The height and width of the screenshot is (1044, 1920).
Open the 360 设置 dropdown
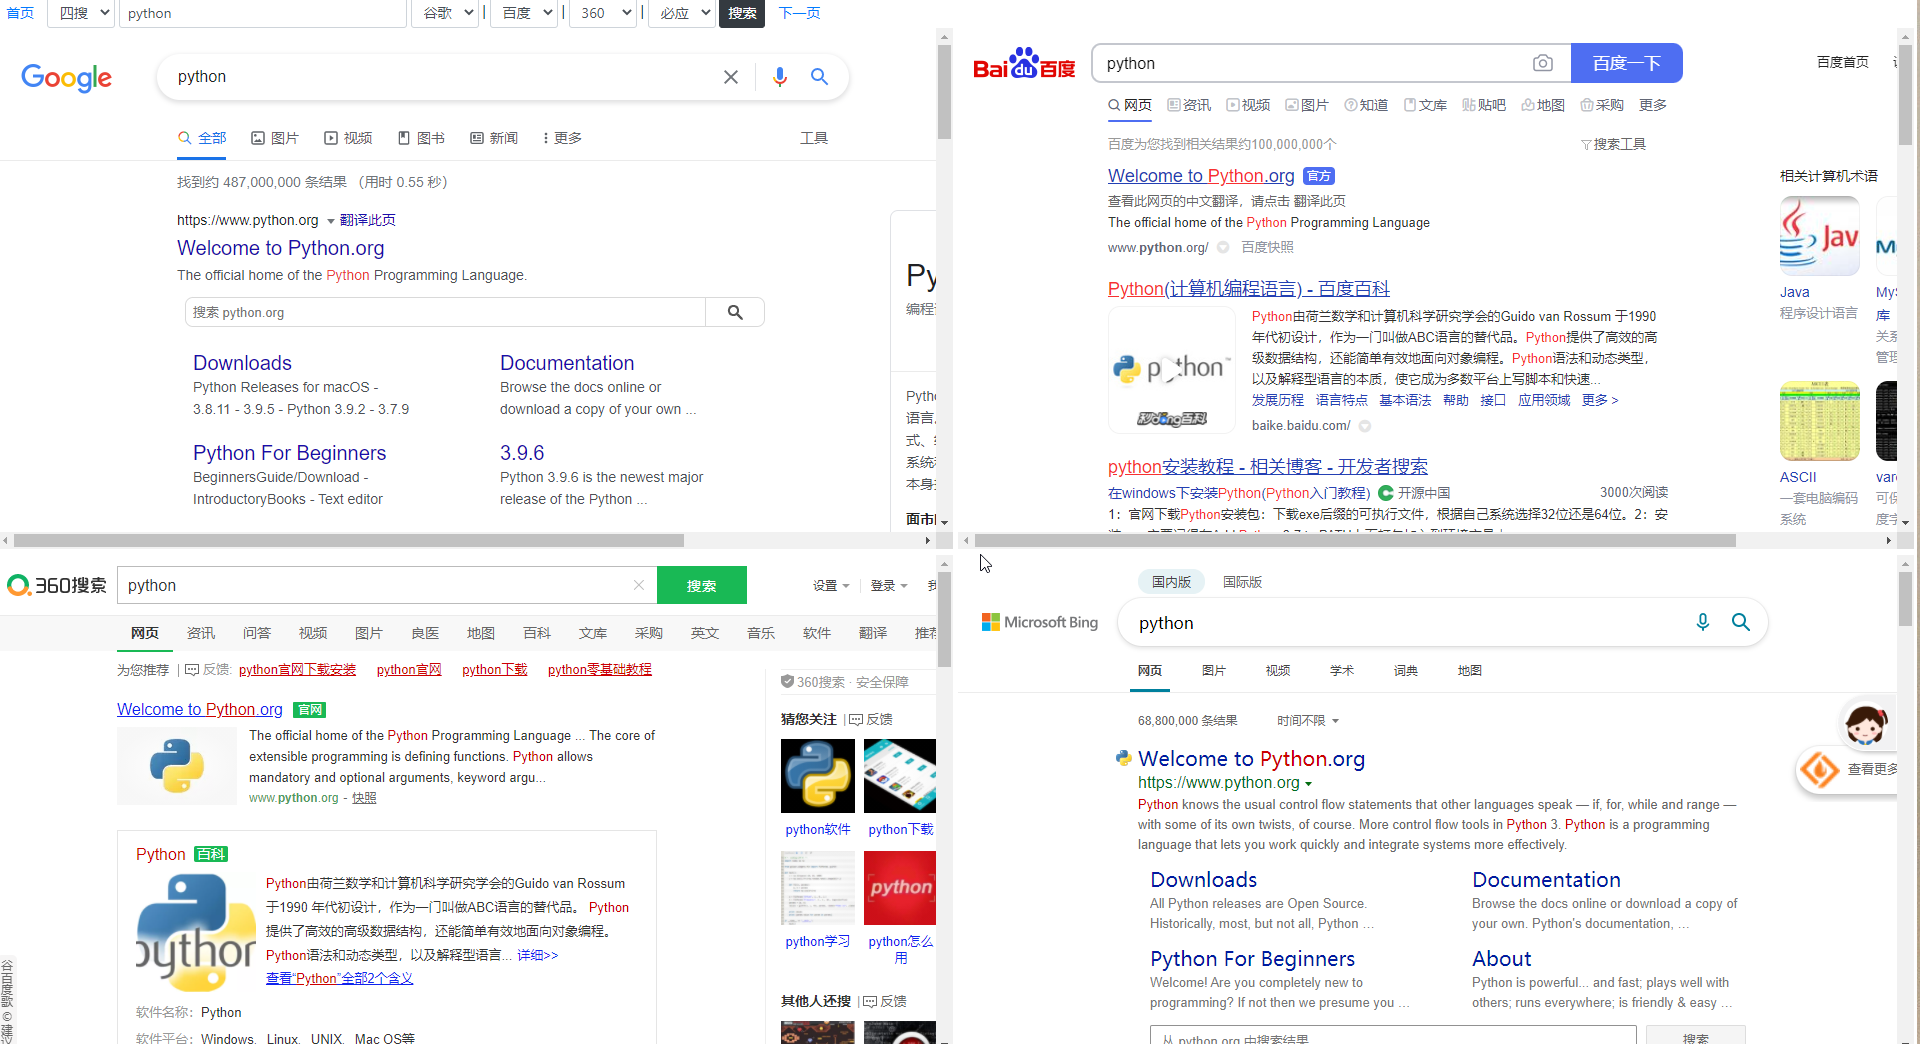click(831, 585)
